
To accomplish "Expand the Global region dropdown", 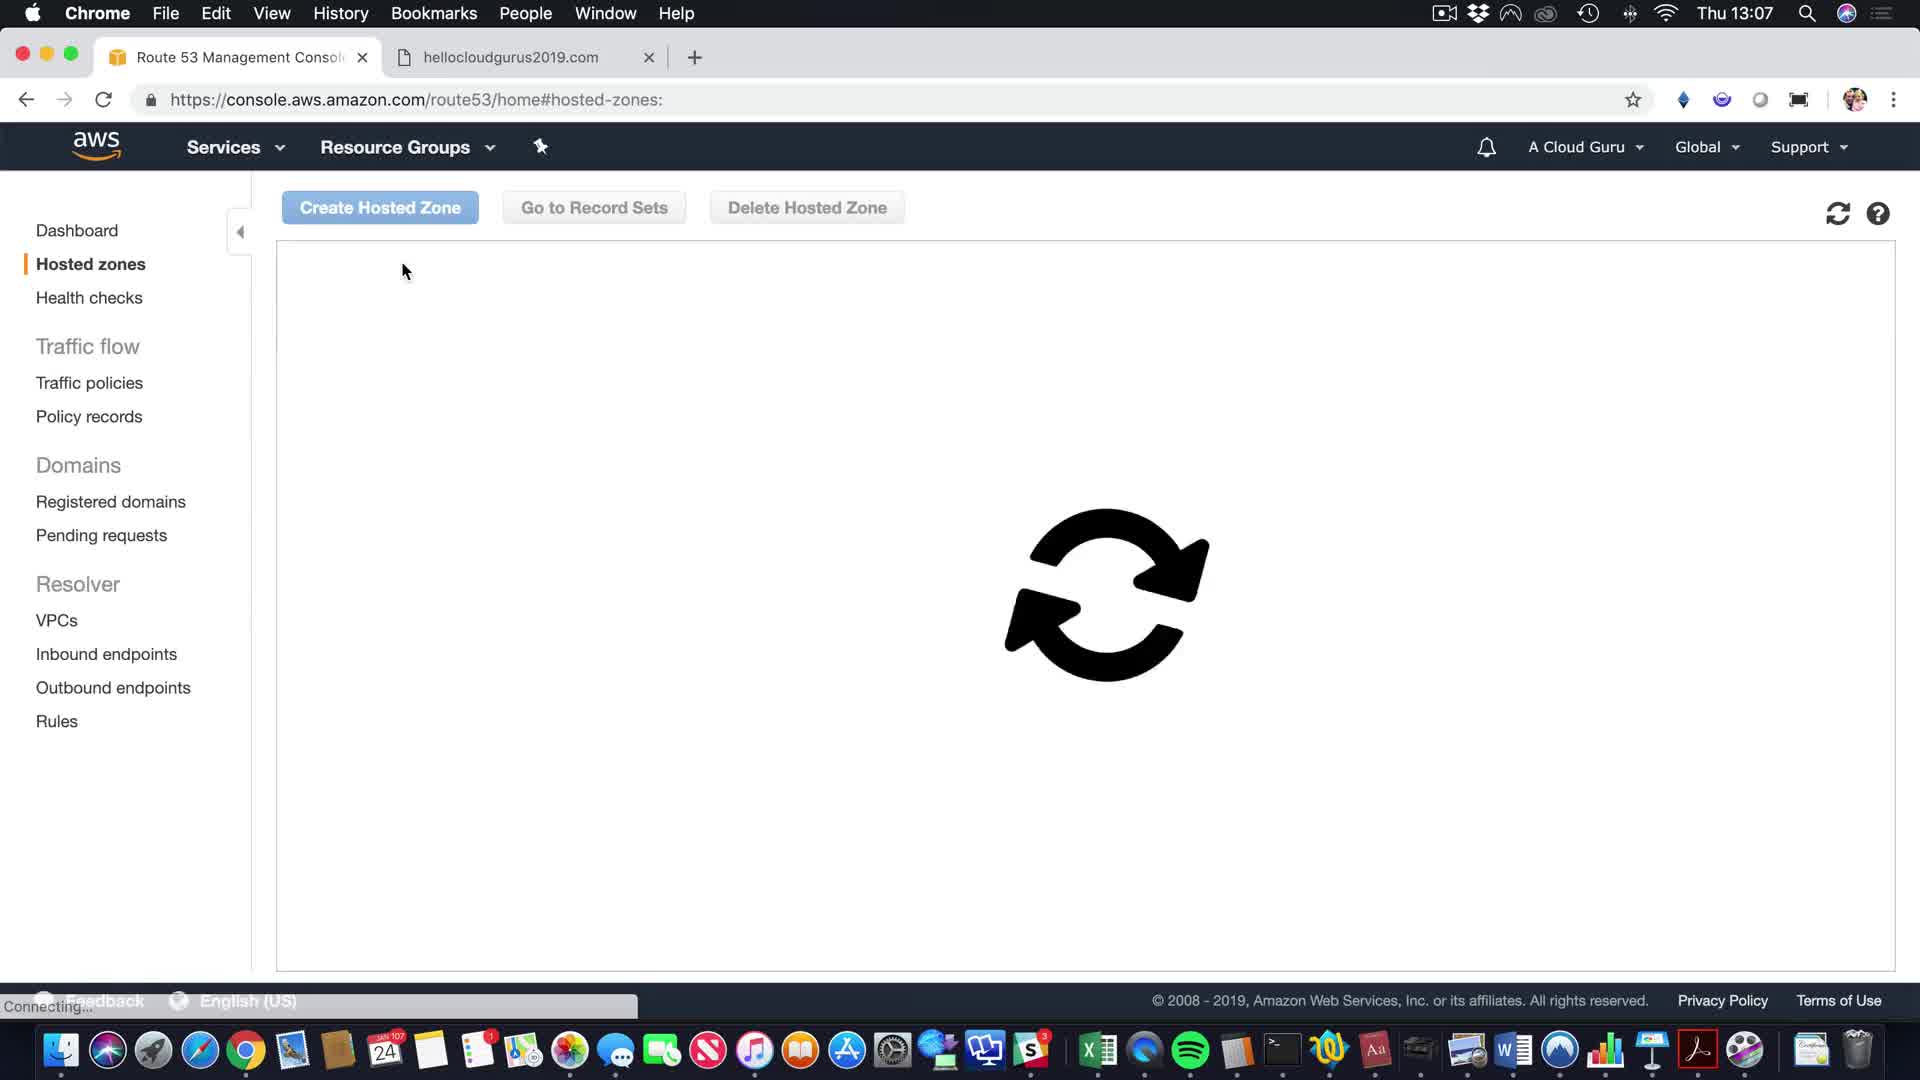I will tap(1707, 147).
